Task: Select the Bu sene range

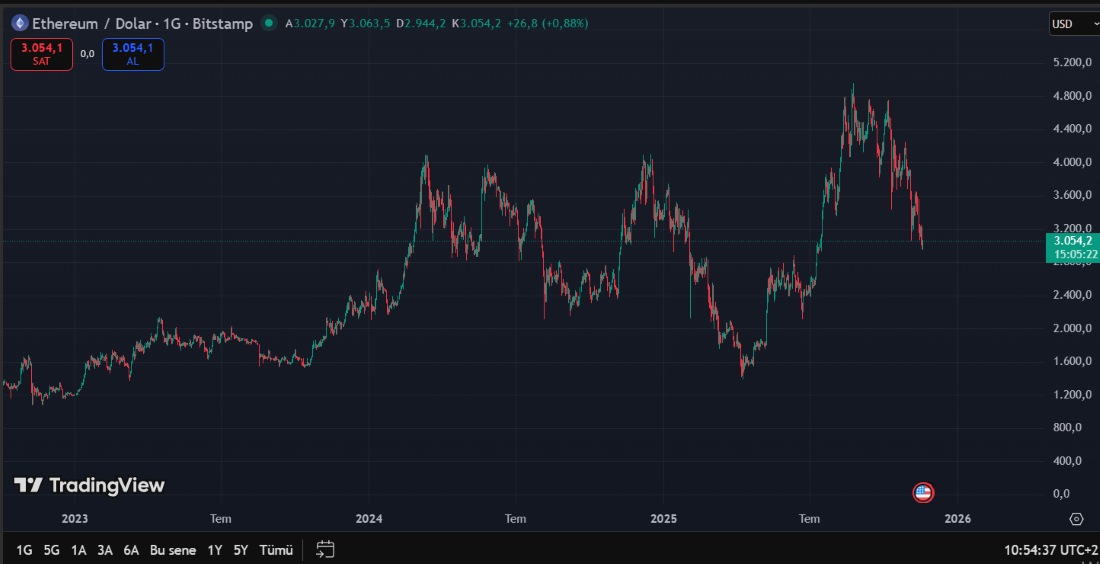Action: tap(173, 549)
